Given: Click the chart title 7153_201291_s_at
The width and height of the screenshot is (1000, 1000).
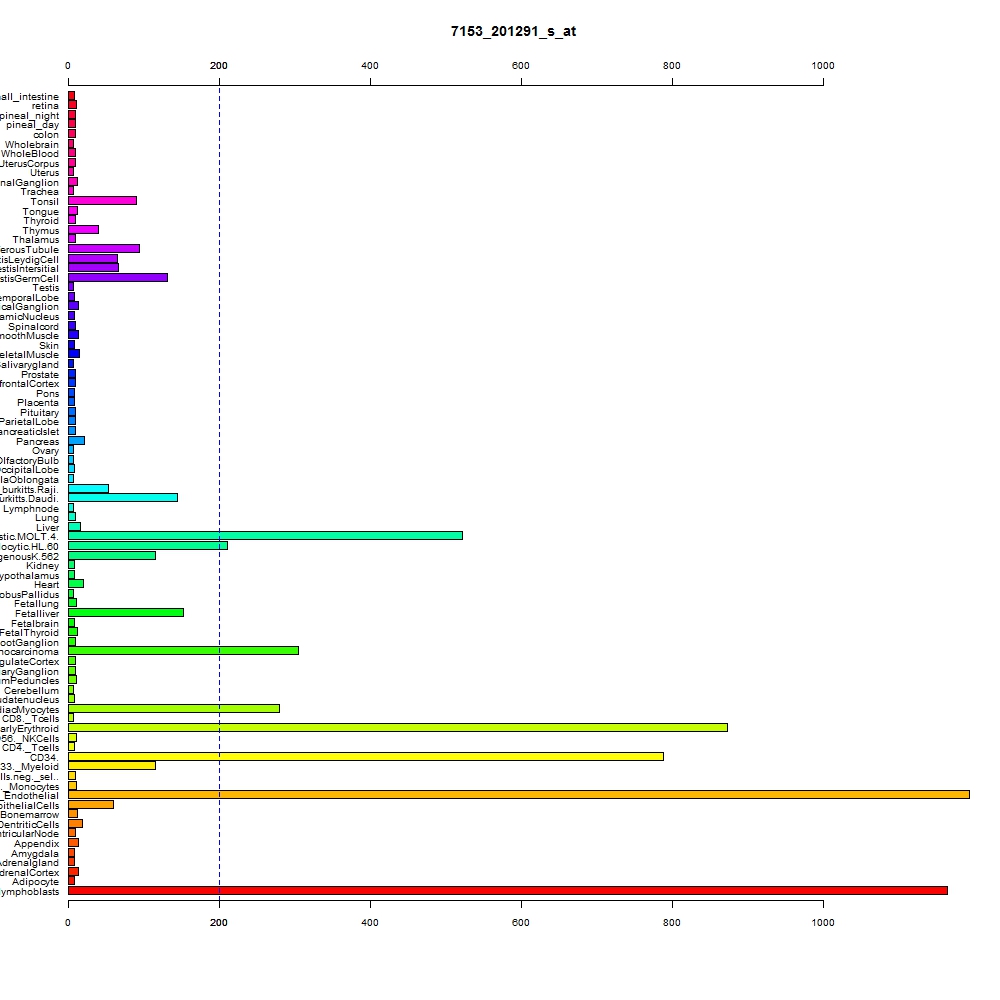Looking at the screenshot, I should 513,31.
